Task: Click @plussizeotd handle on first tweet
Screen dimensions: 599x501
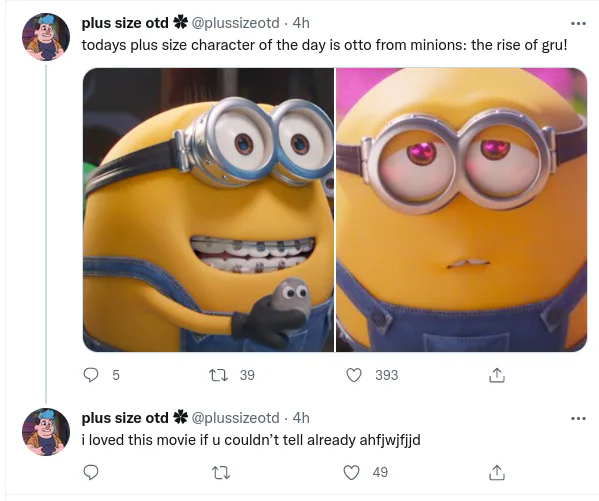Action: (235, 23)
